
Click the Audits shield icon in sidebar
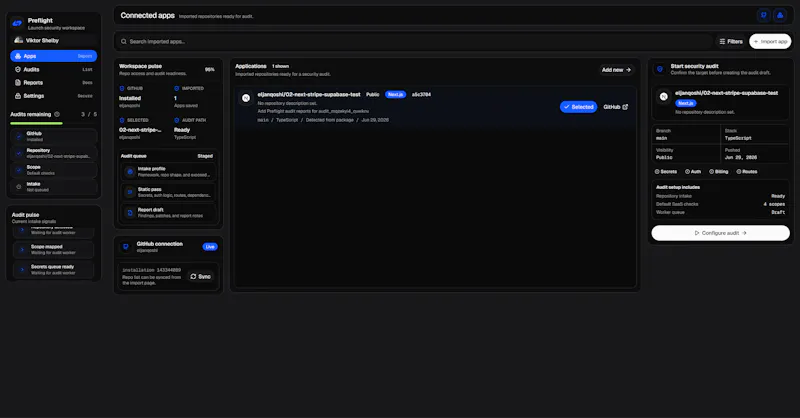(18, 69)
